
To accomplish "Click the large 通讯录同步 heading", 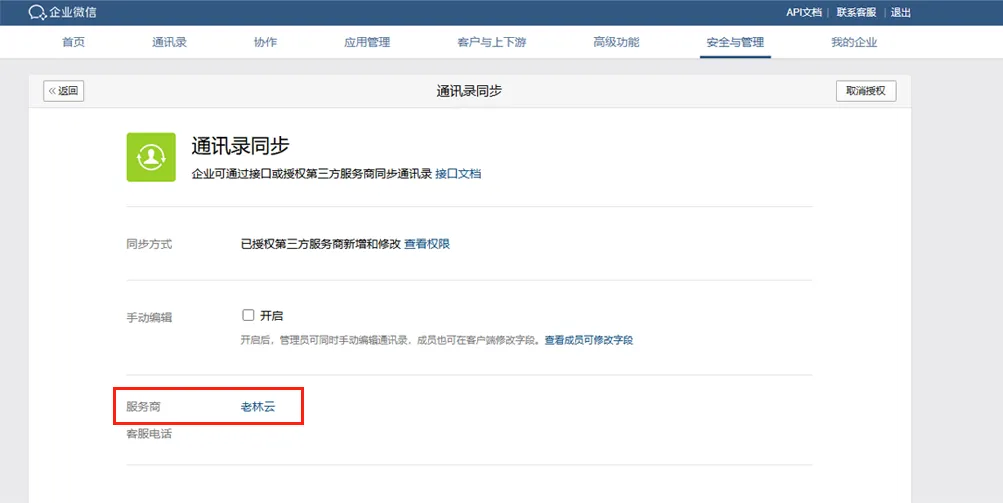I will click(x=241, y=146).
